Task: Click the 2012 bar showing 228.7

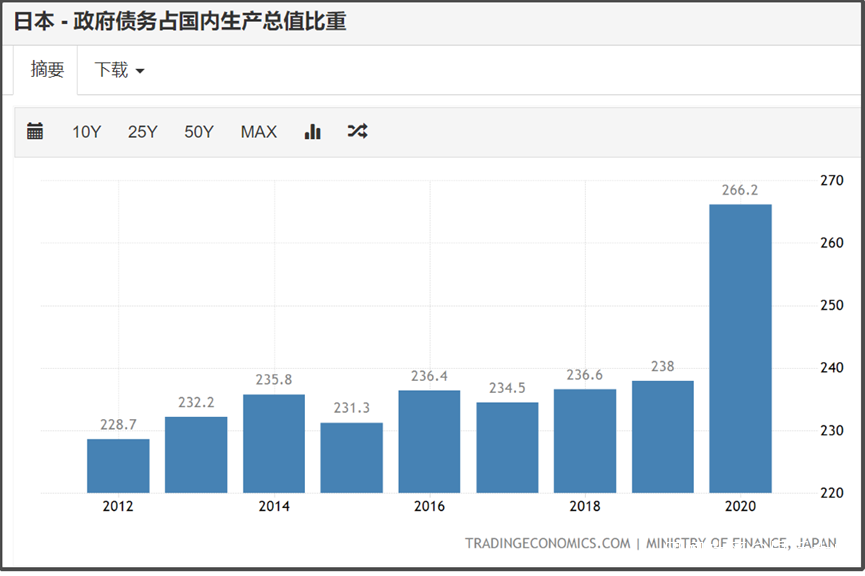Action: click(118, 466)
